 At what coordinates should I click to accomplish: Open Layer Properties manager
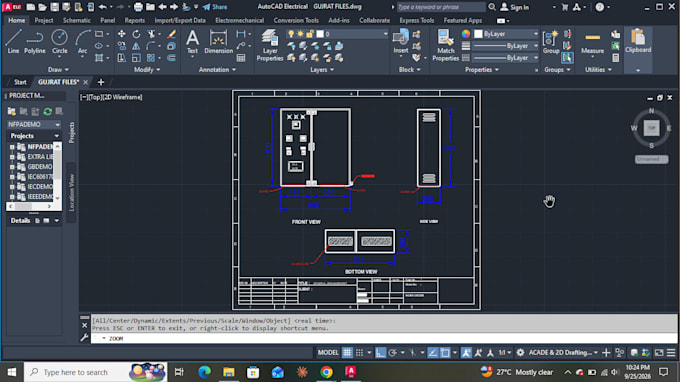(270, 45)
